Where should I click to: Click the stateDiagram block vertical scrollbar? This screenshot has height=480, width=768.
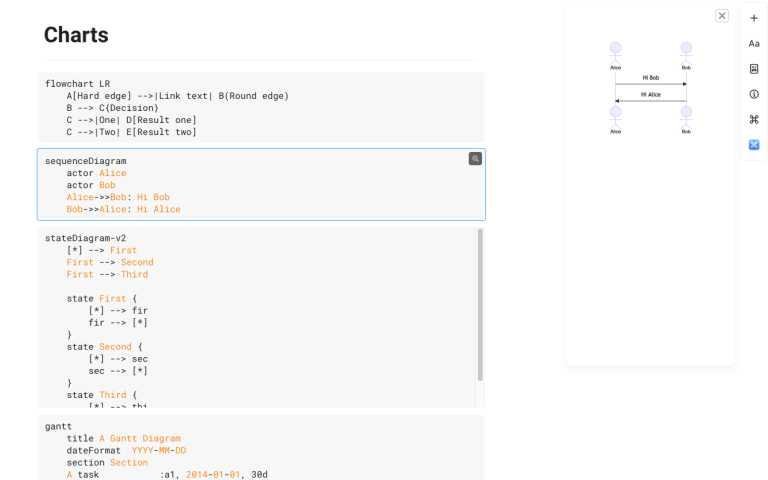pos(480,305)
